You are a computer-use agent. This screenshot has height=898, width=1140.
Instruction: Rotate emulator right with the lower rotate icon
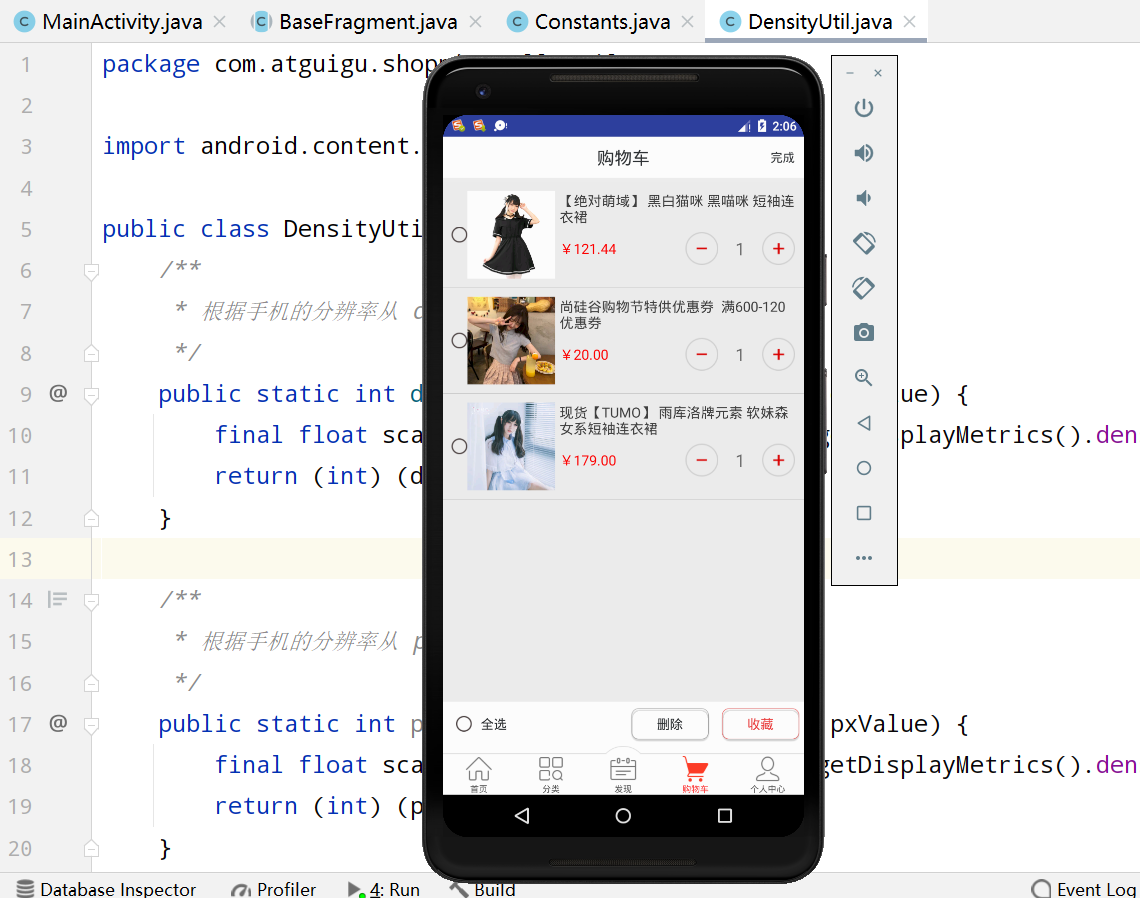(864, 288)
